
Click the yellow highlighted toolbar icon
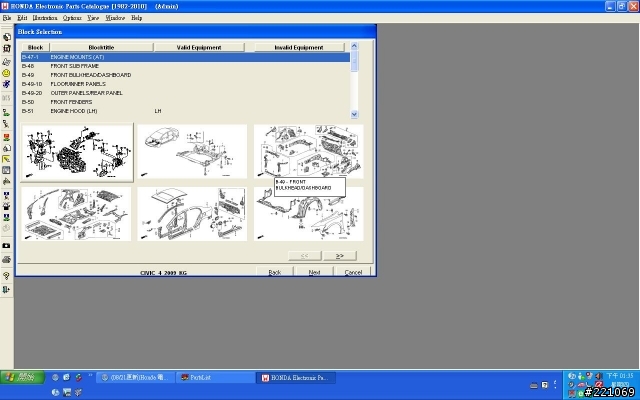coord(6,159)
